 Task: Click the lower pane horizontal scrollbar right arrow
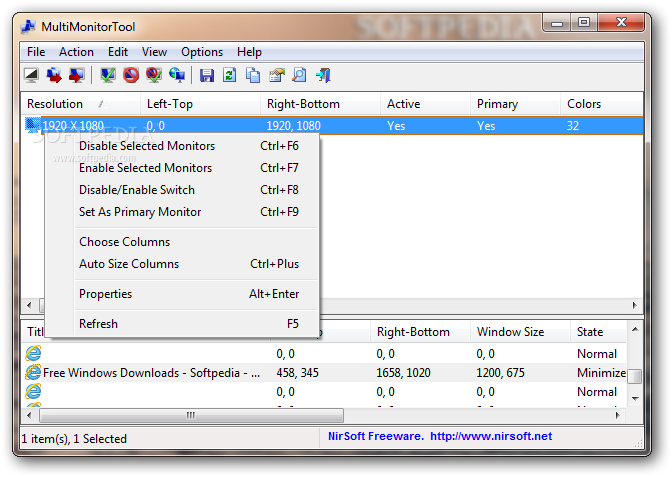tap(618, 415)
